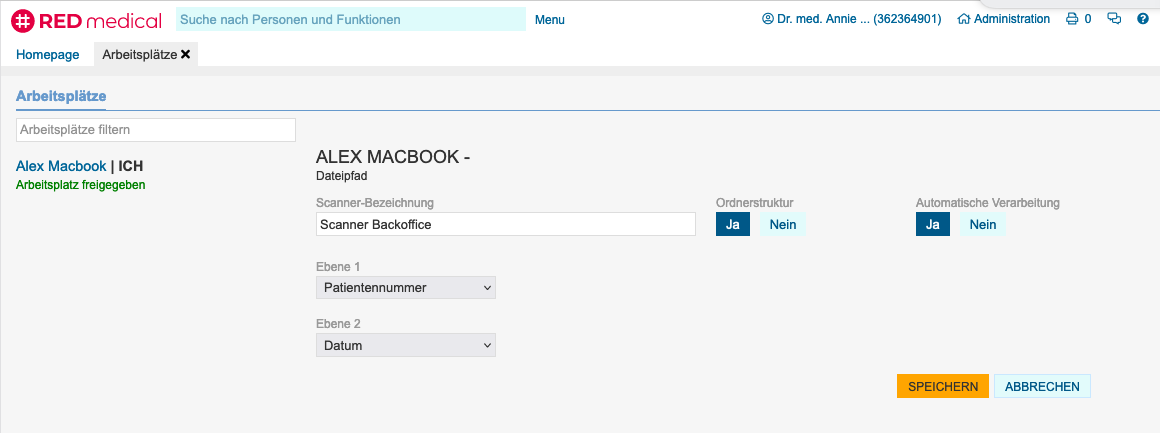Select the Alex Macbook workplace link
Screen dimensions: 1160x433
pos(61,166)
